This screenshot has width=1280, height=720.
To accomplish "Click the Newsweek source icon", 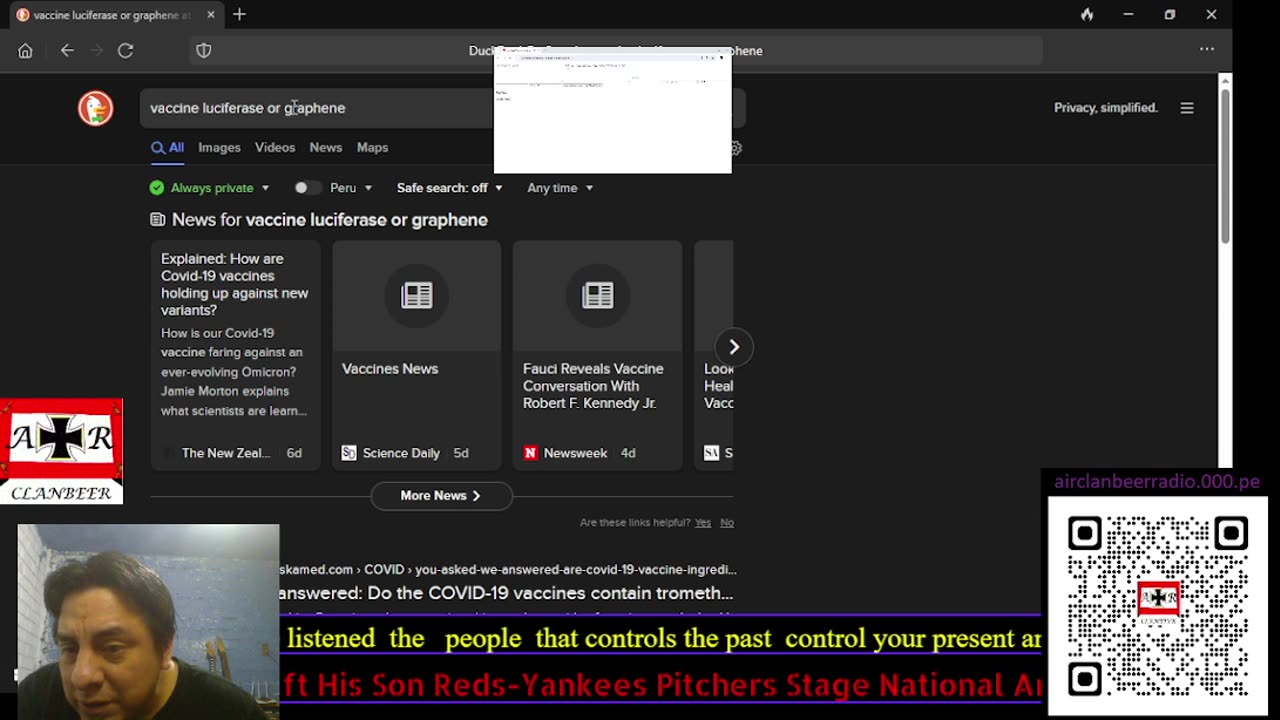I will [530, 453].
